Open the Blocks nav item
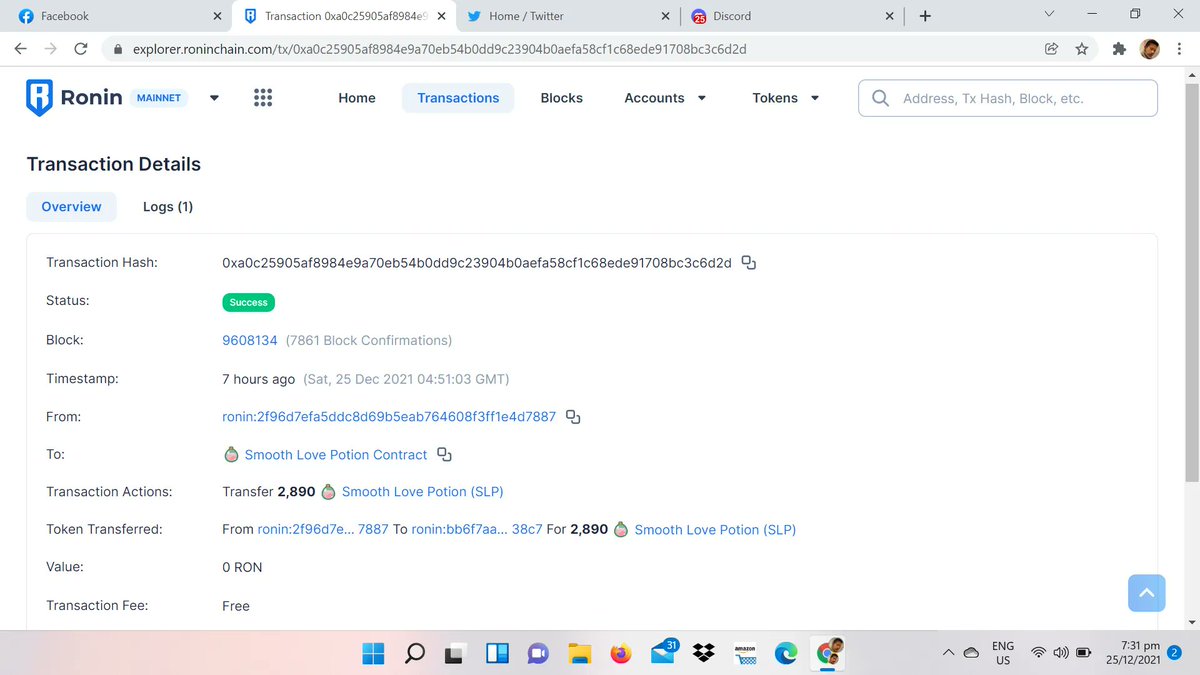The width and height of the screenshot is (1200, 675). coord(562,98)
